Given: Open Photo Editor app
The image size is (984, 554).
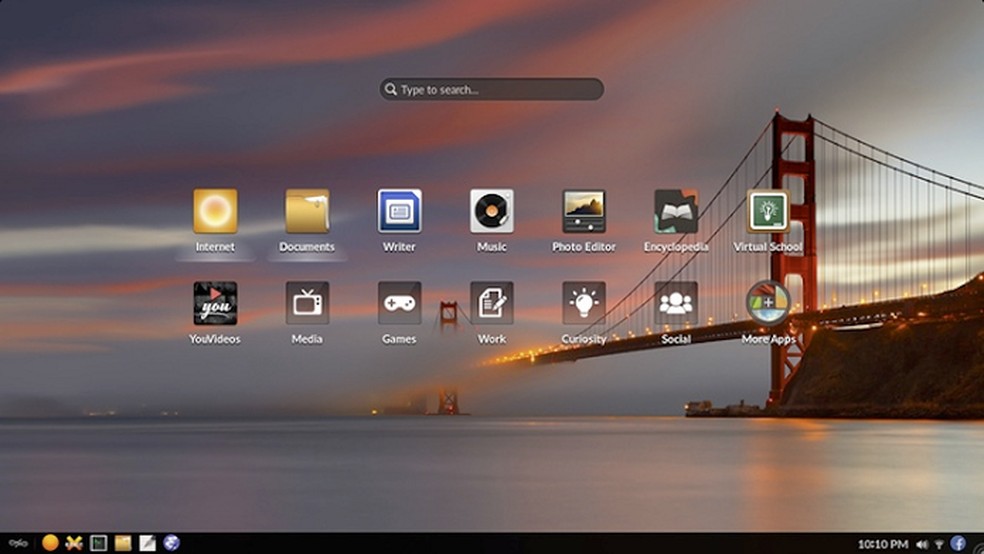Looking at the screenshot, I should (584, 211).
